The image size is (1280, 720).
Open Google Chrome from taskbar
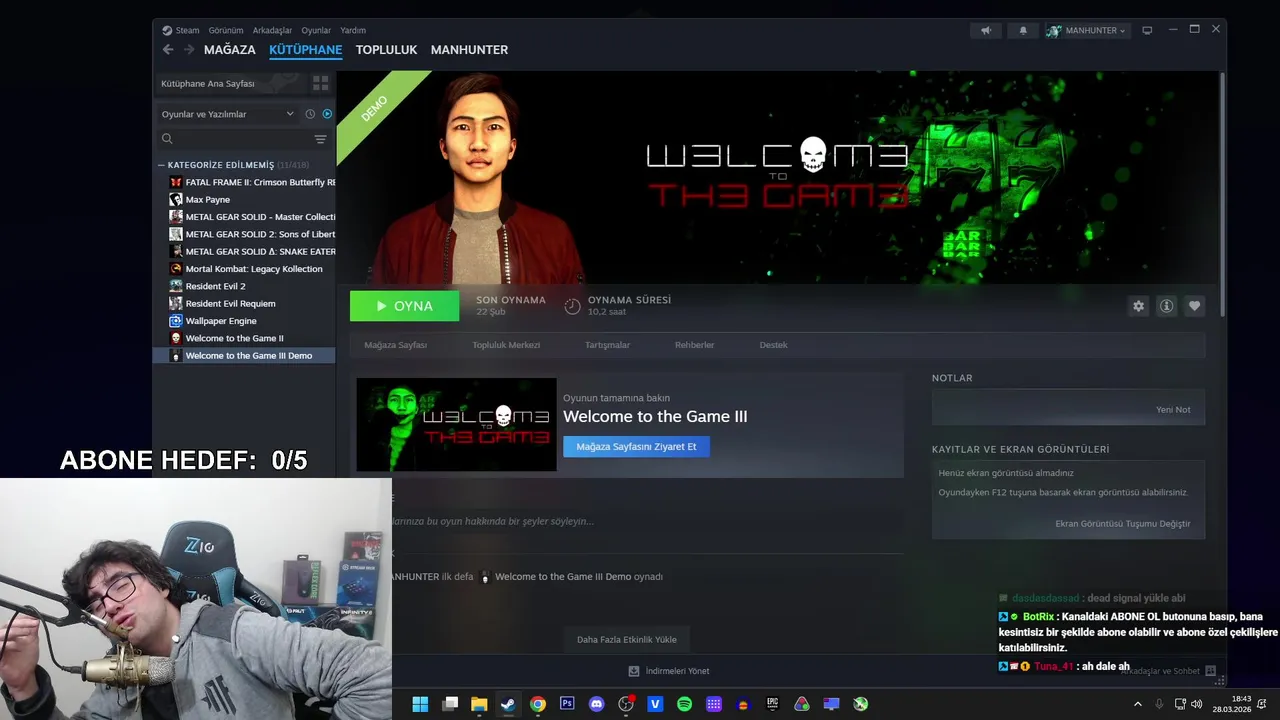[x=538, y=704]
